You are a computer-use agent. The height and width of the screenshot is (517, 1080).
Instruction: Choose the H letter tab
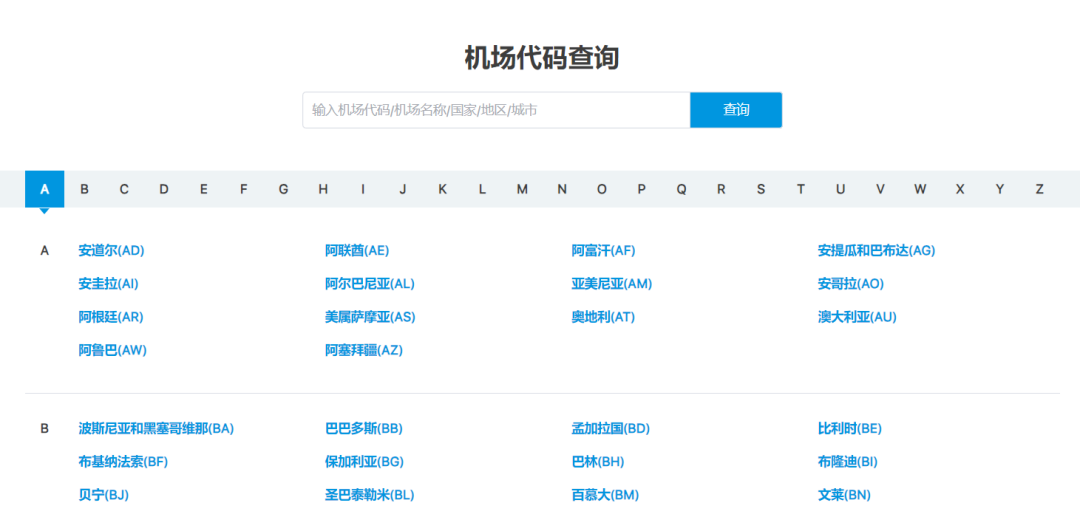323,189
